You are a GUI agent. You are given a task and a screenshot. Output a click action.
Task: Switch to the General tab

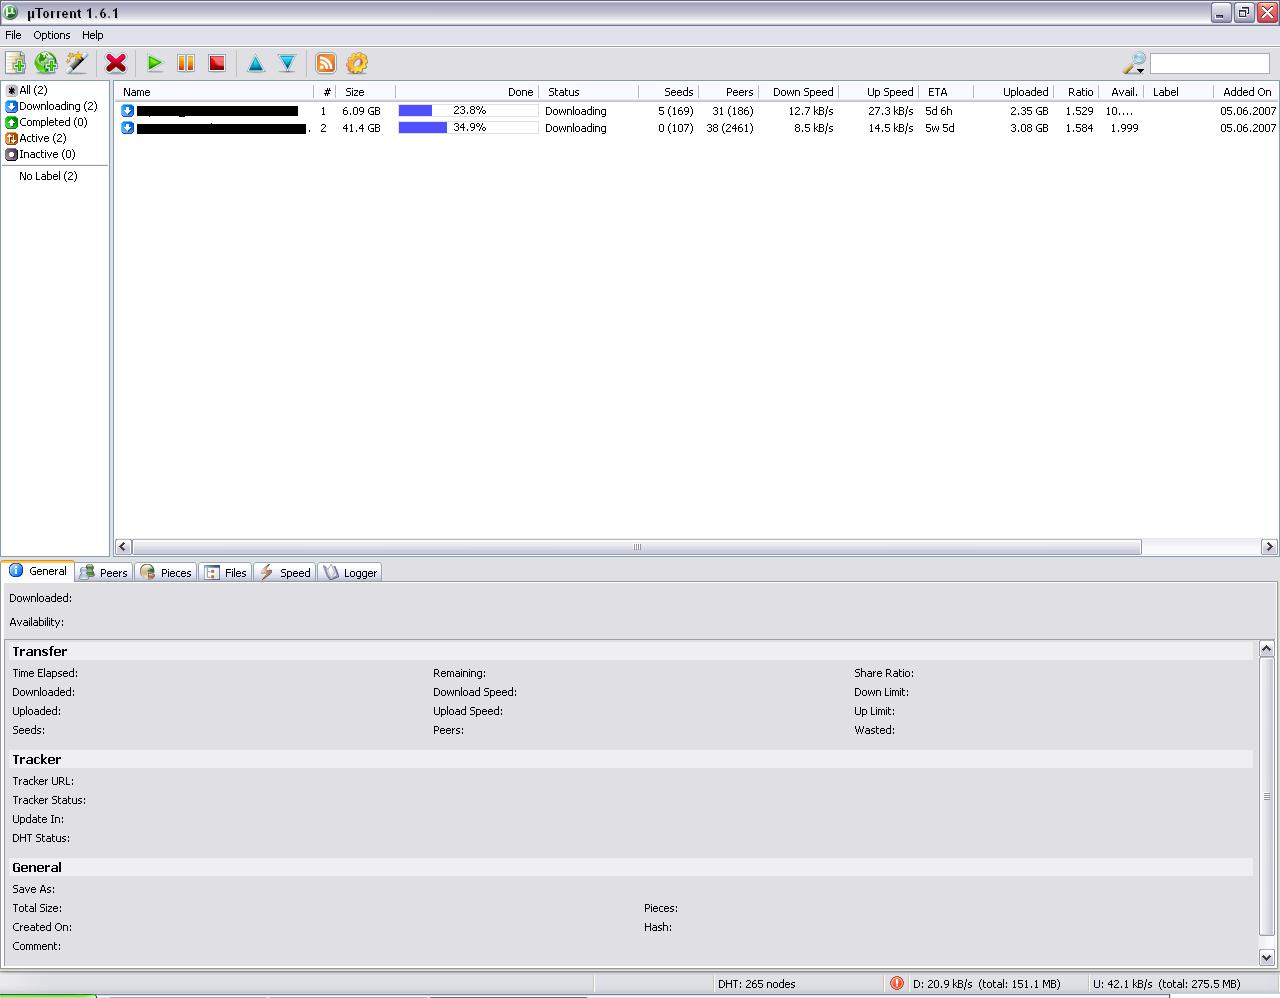point(38,571)
